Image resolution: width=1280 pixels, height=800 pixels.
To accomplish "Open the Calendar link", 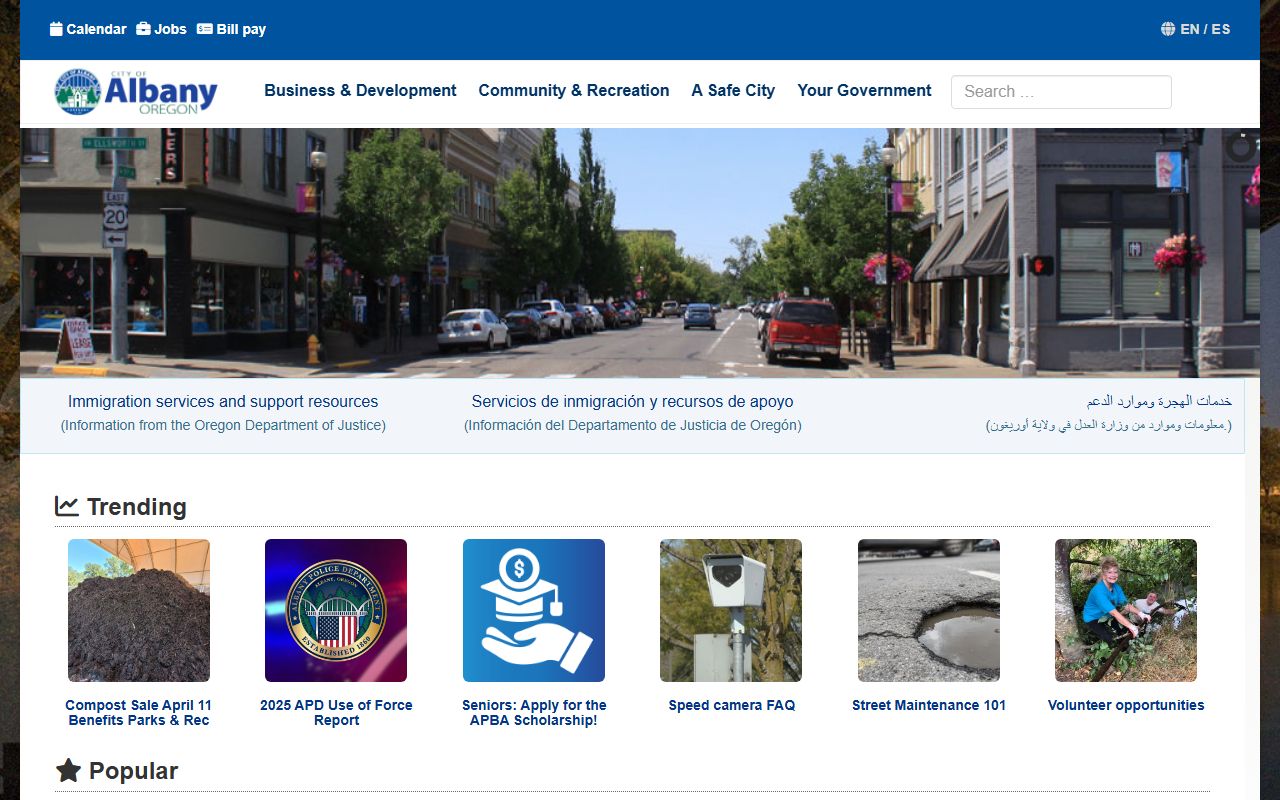I will click(96, 29).
